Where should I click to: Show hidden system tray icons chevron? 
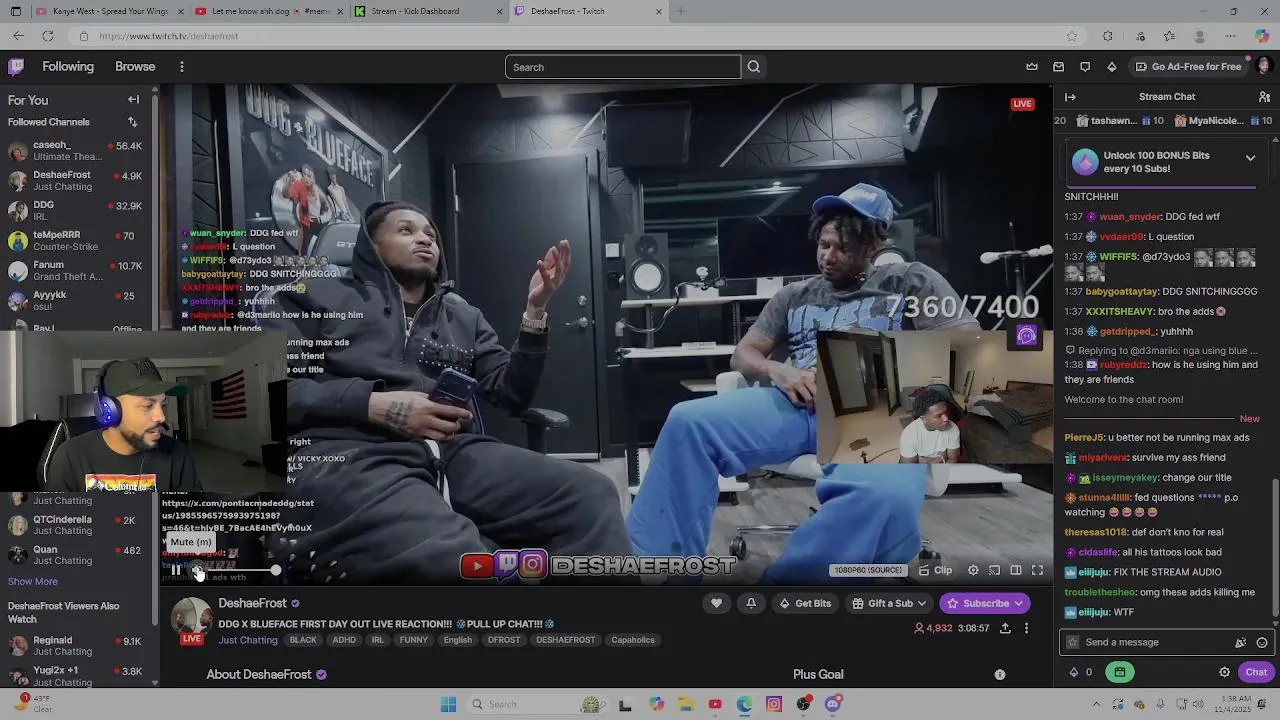point(1098,704)
